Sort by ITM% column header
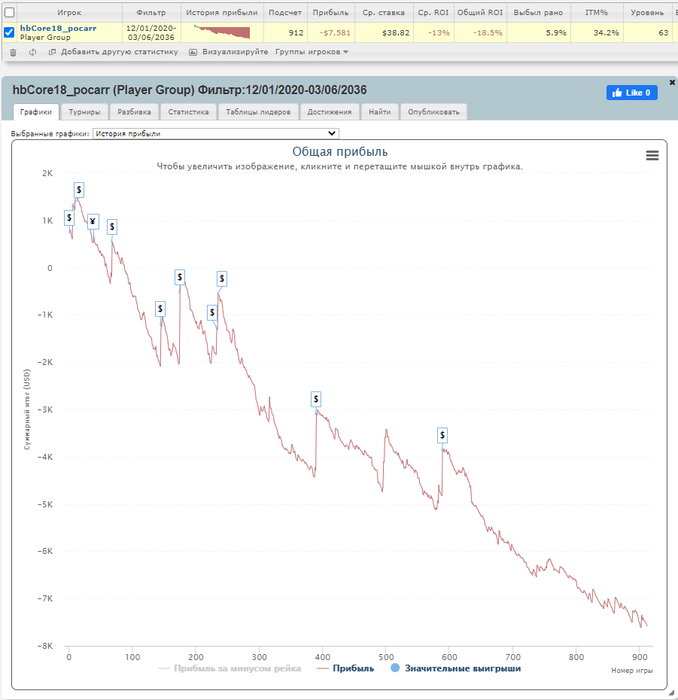The height and width of the screenshot is (700, 678). (596, 12)
